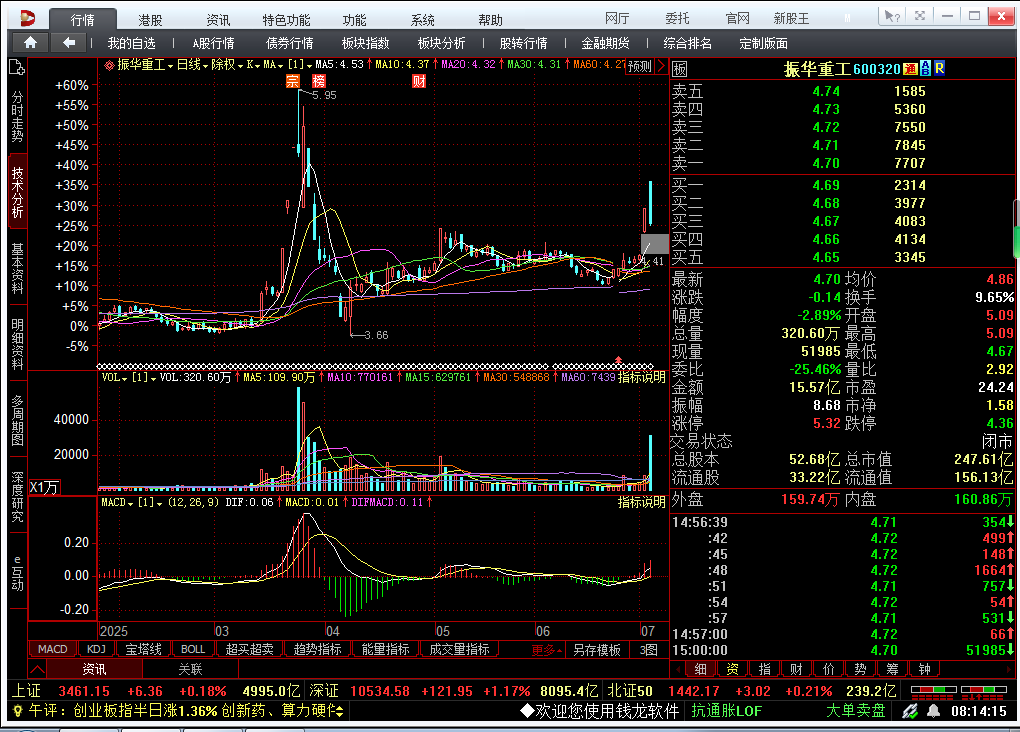1020x732 pixels.
Task: Open the 帮助 menu
Action: pyautogui.click(x=490, y=20)
